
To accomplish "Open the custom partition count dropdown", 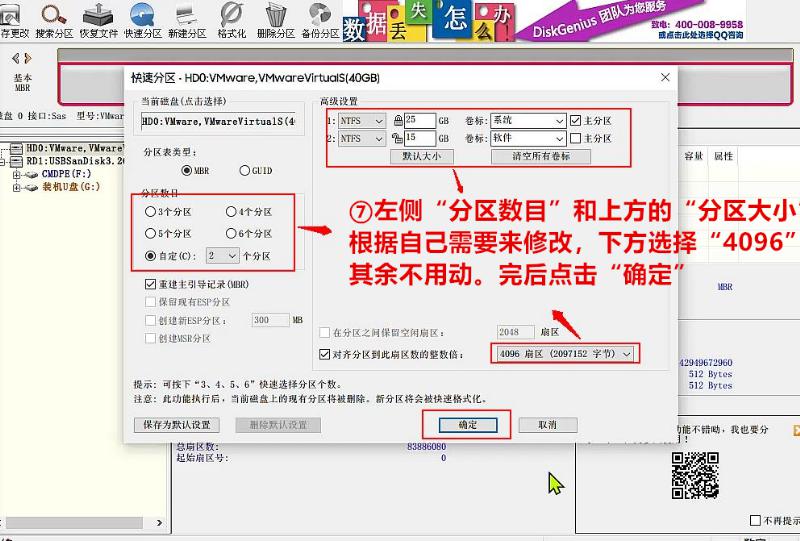I will [x=221, y=255].
